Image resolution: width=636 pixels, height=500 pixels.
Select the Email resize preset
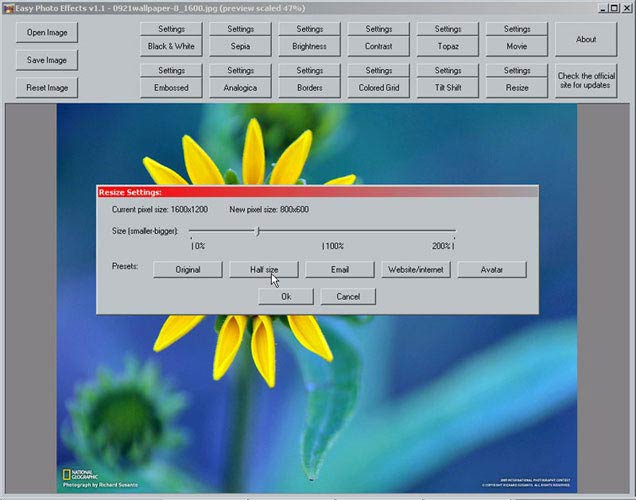pos(340,270)
